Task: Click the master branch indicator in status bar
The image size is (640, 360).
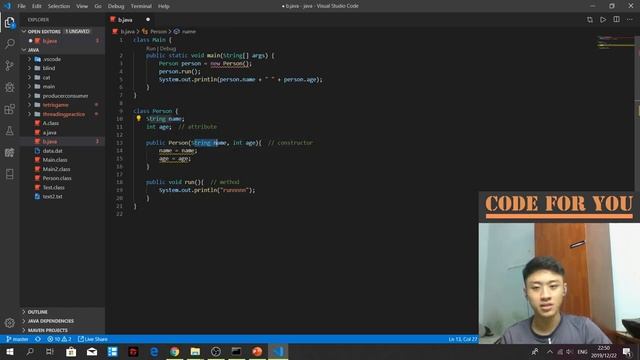Action: pos(18,339)
